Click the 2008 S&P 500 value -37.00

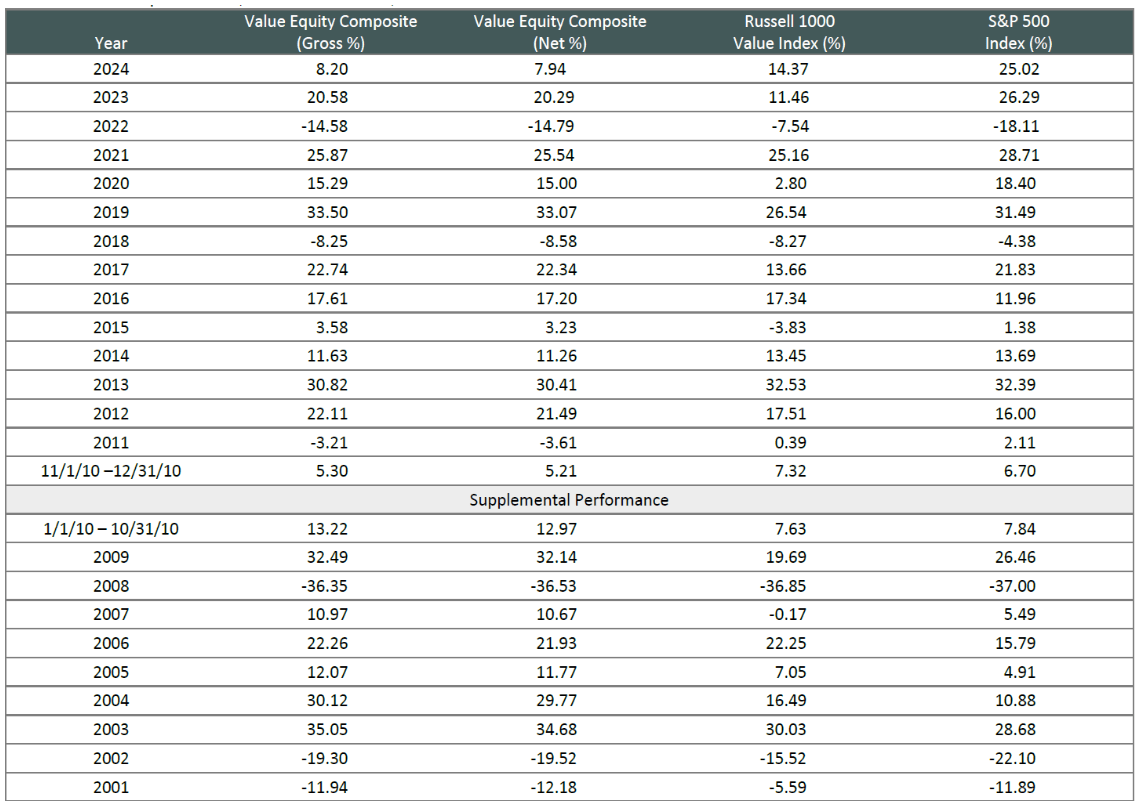1013,586
